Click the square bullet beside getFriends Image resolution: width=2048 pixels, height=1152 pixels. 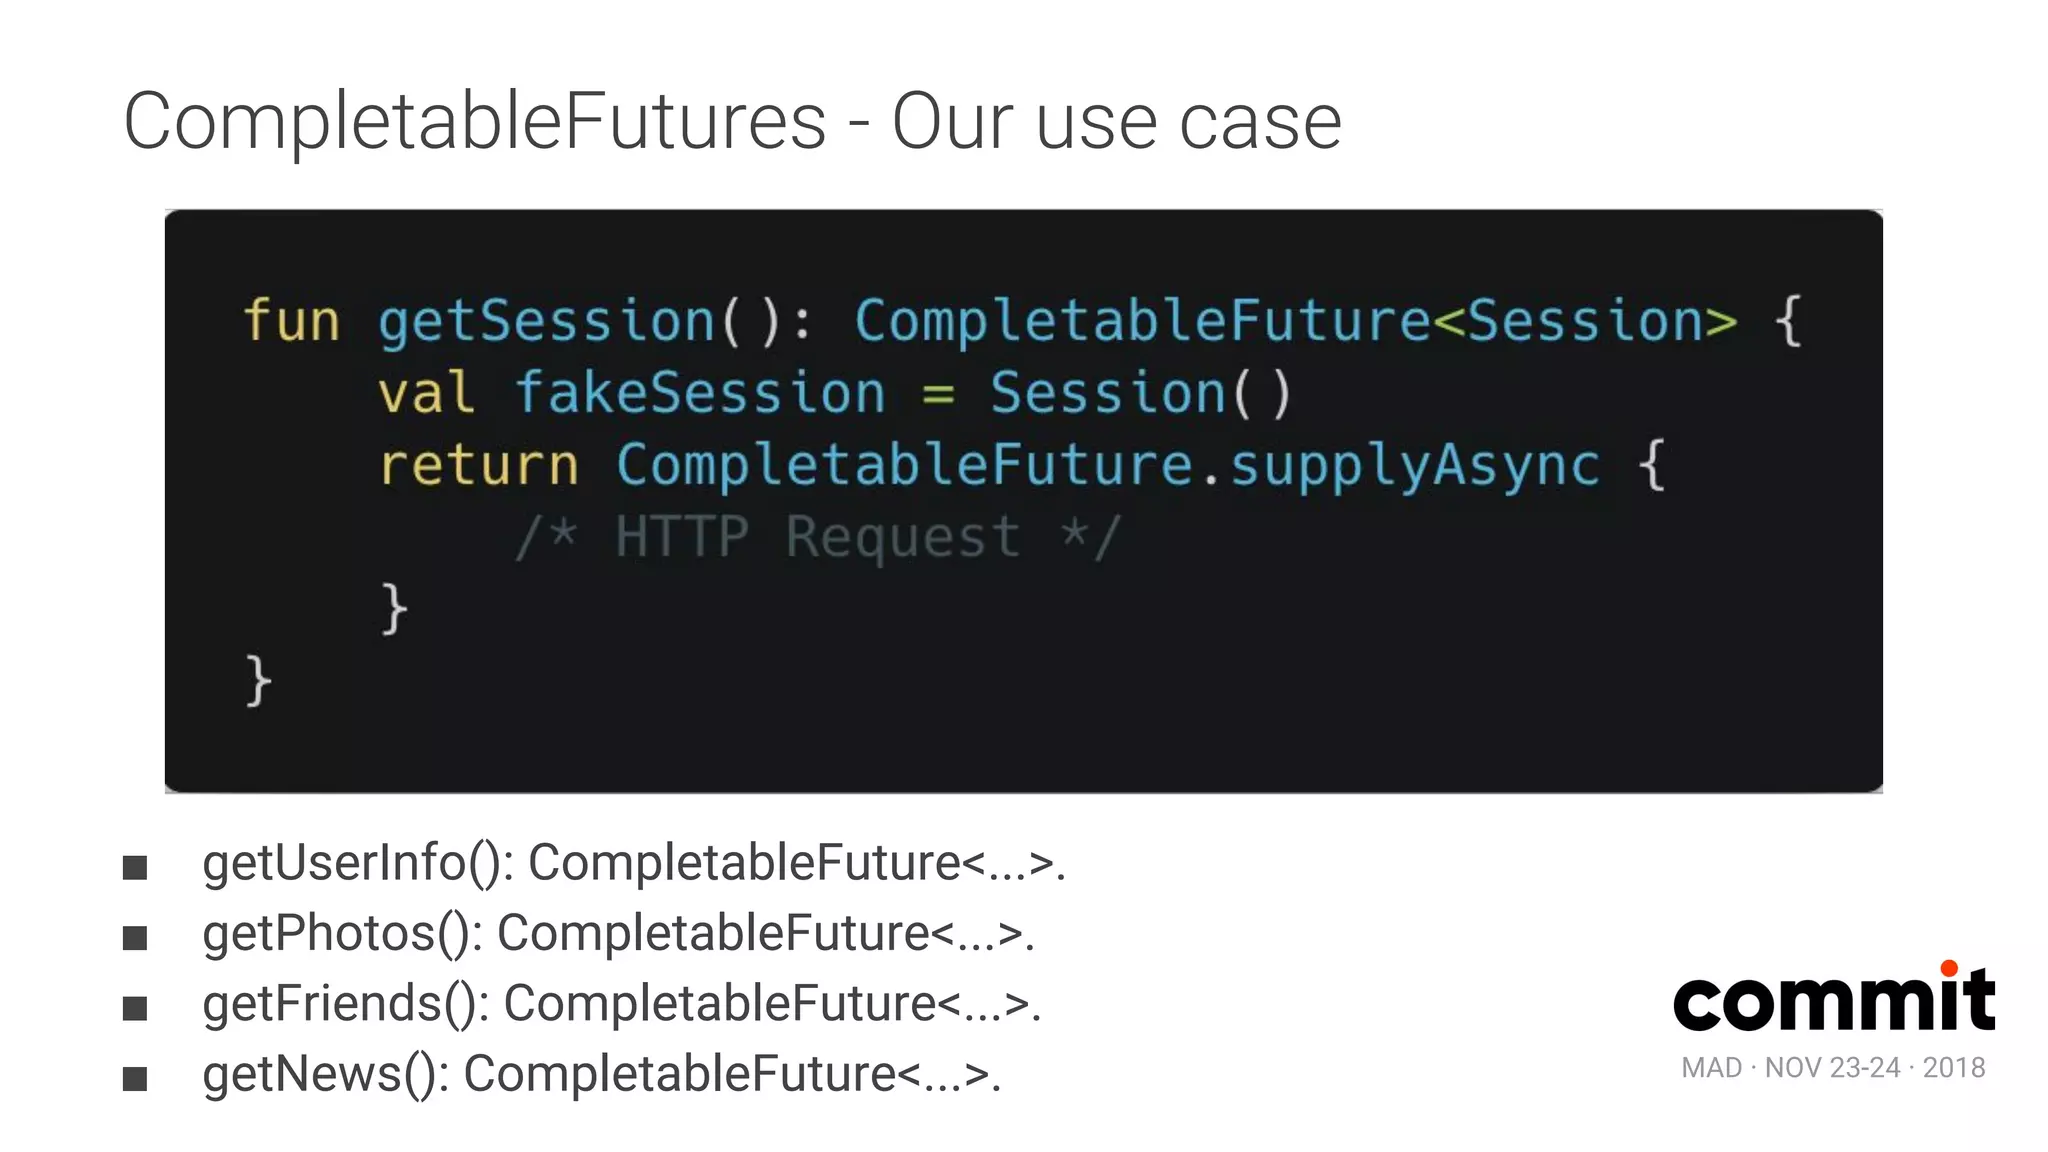[x=135, y=1008]
